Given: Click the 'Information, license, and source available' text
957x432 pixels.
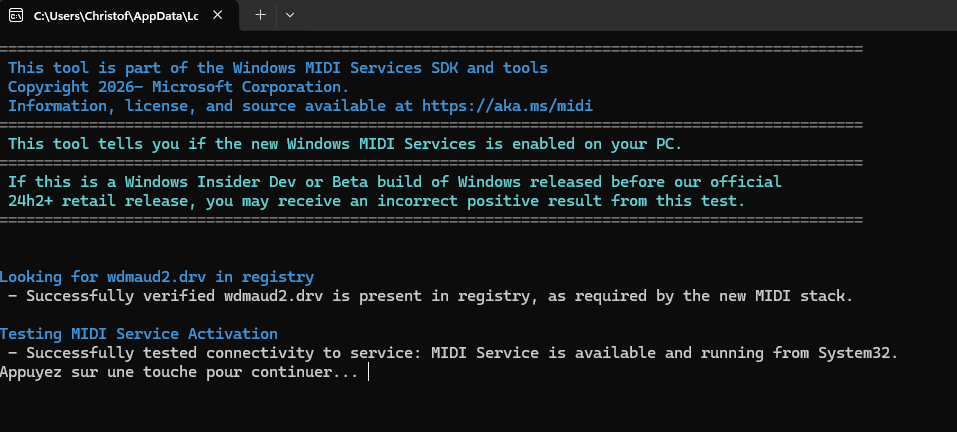Looking at the screenshot, I should point(210,105).
